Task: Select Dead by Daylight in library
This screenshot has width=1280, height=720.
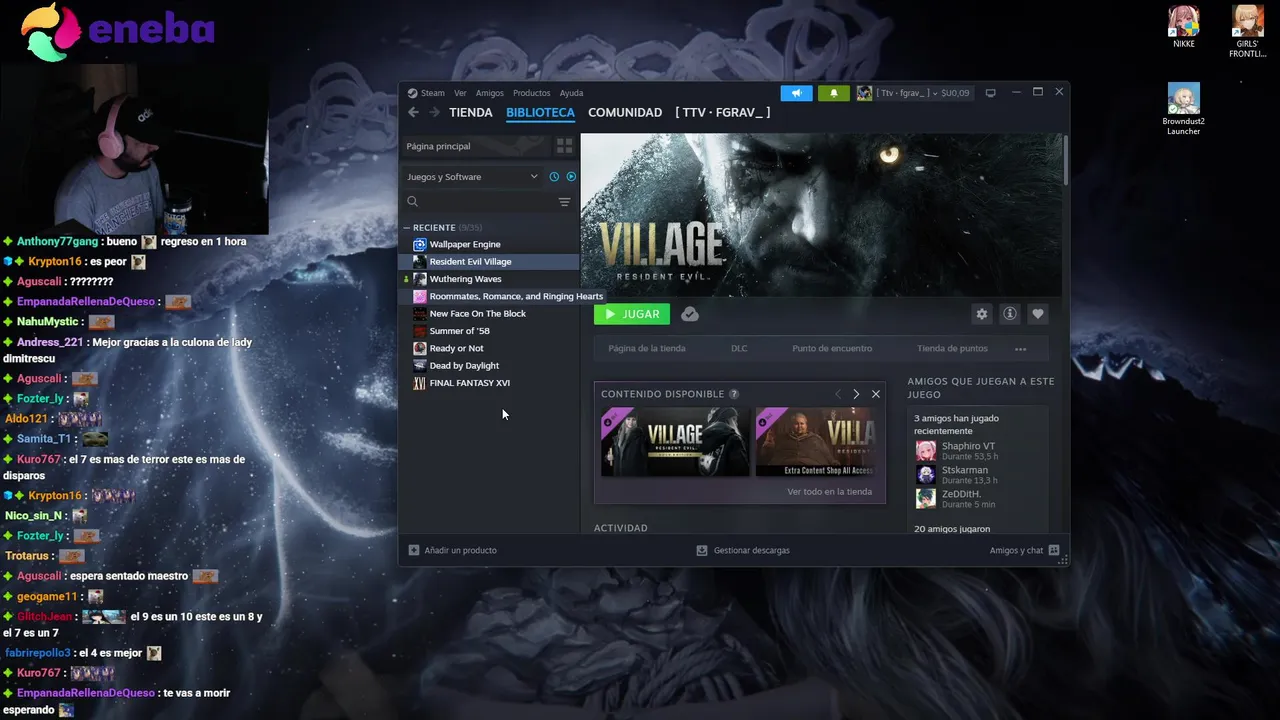Action: (x=489, y=366)
